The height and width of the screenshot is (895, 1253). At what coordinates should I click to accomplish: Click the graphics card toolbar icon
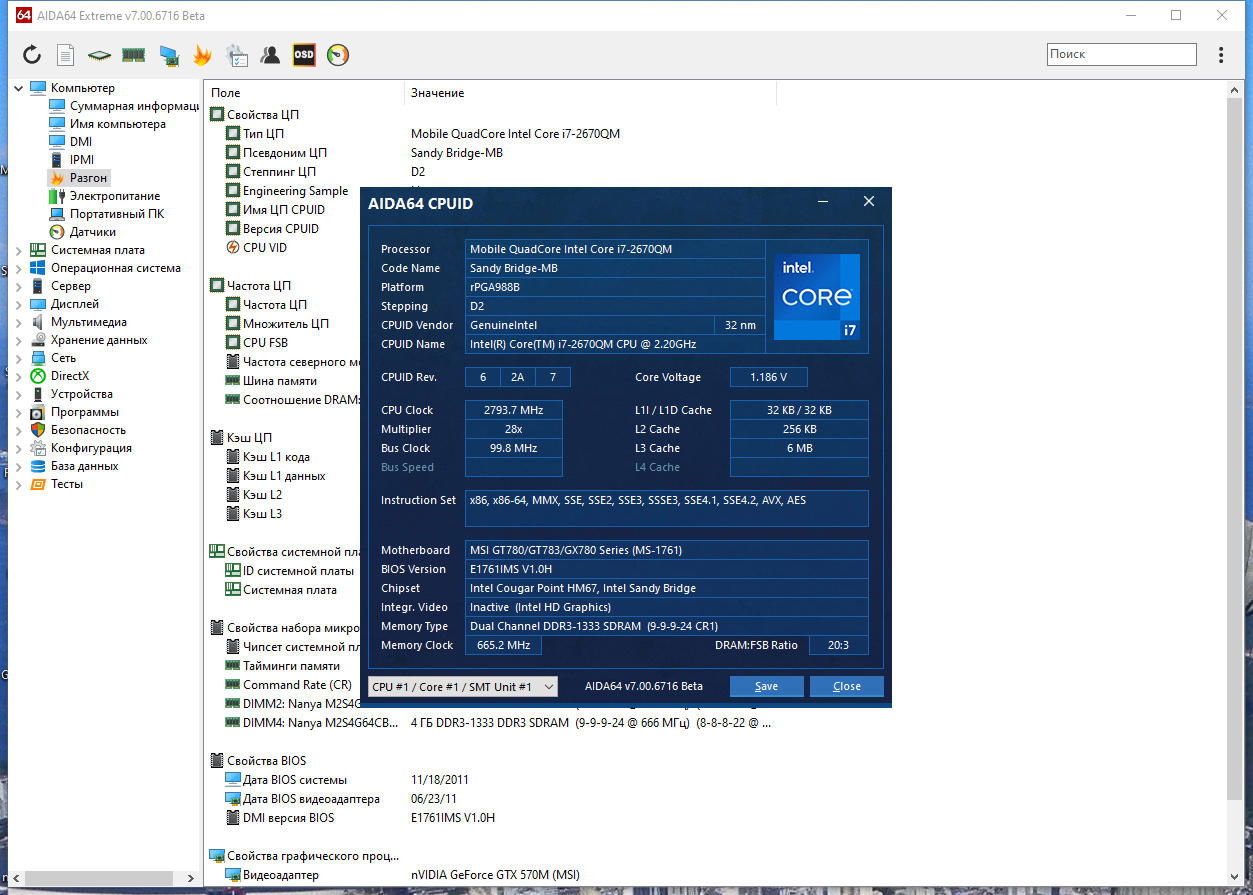click(170, 54)
